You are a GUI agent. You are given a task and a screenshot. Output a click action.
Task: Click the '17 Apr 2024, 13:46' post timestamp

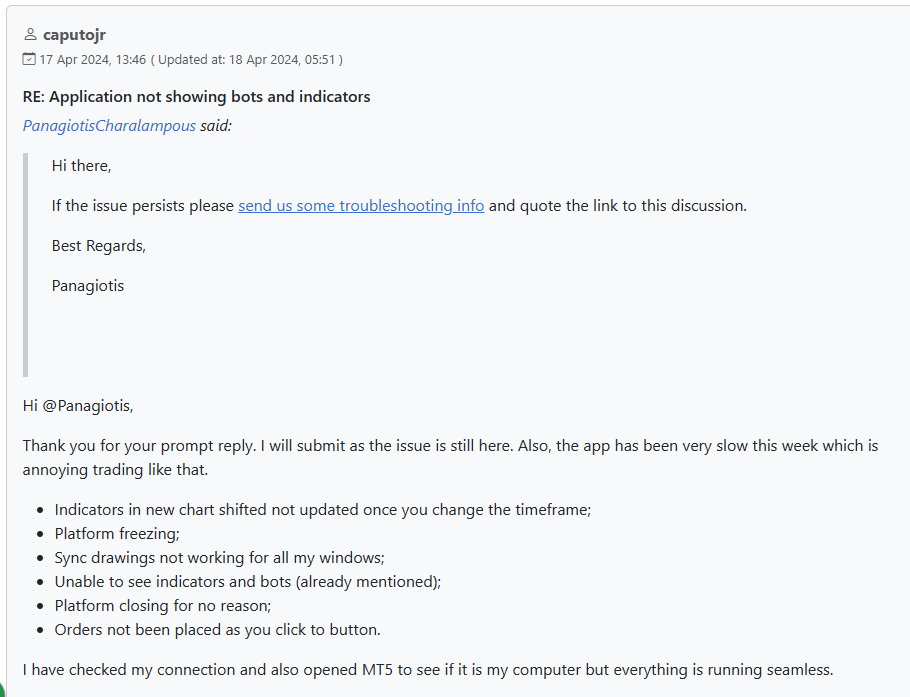(93, 60)
